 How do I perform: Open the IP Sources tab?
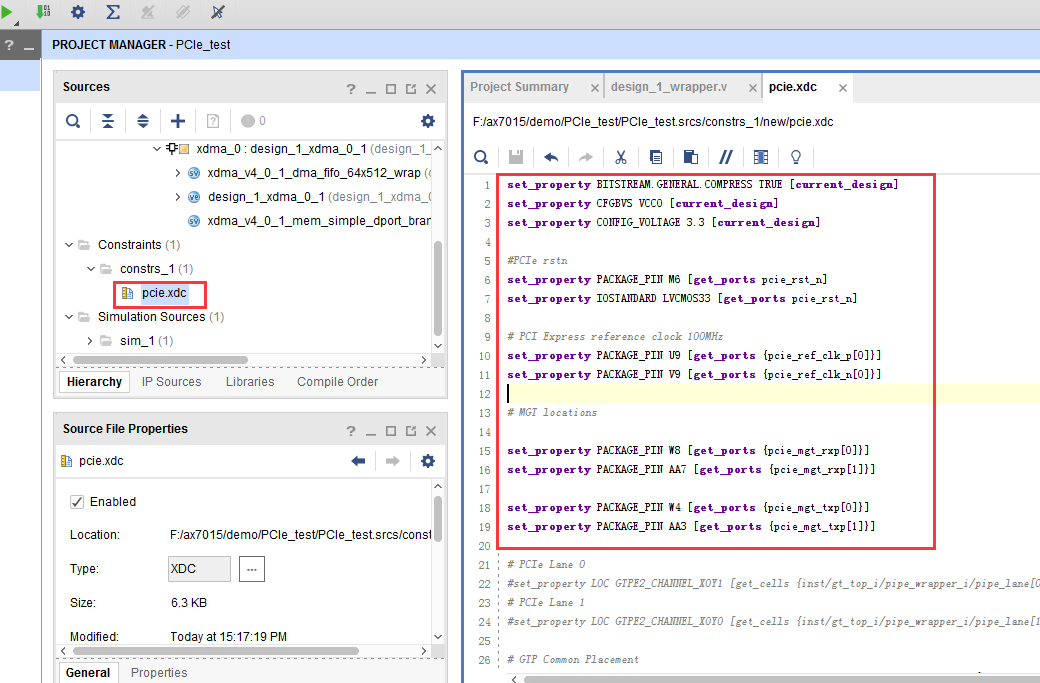click(171, 382)
